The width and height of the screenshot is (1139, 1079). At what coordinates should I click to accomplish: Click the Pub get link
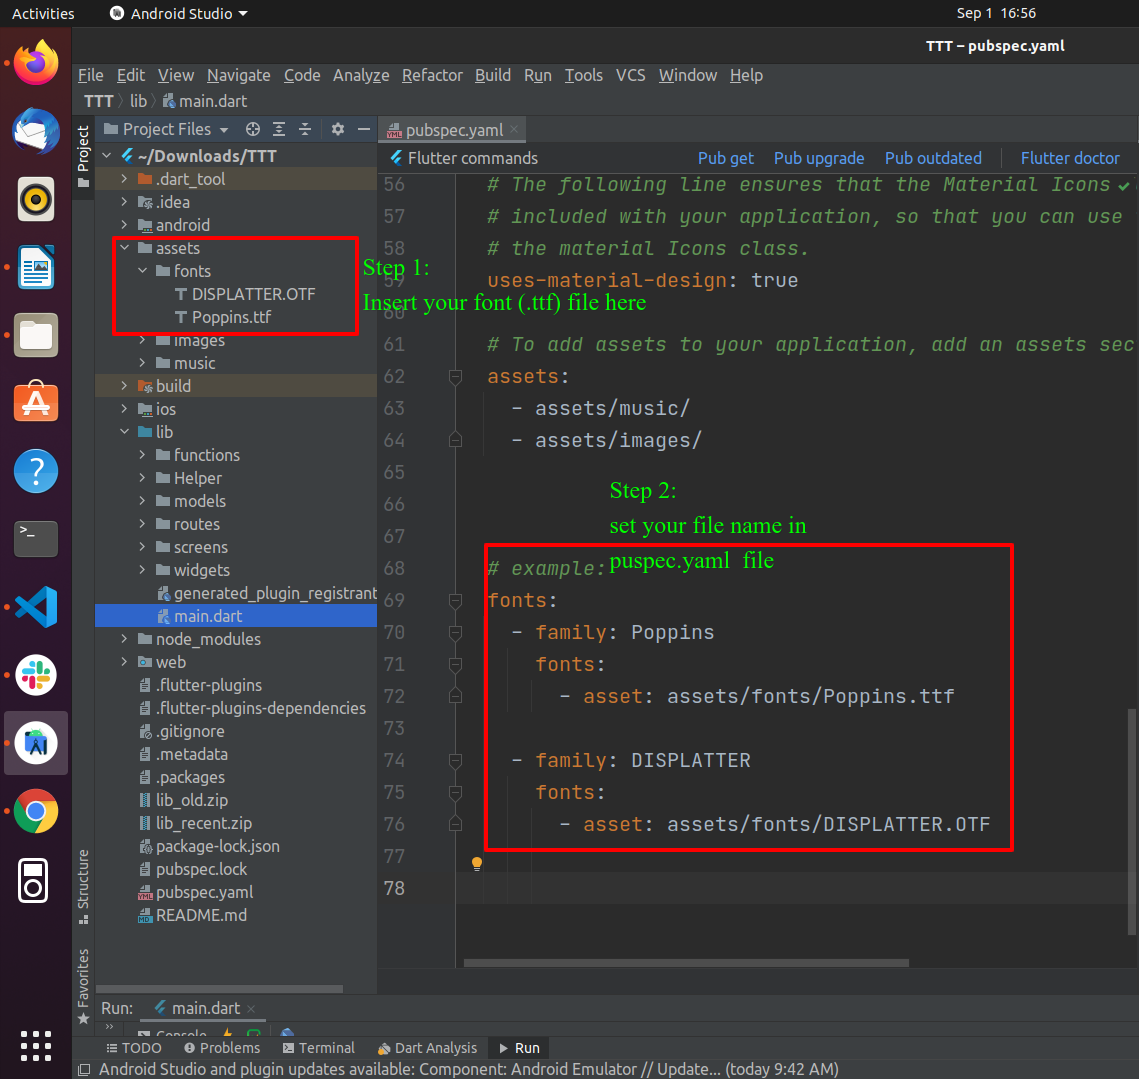click(725, 158)
